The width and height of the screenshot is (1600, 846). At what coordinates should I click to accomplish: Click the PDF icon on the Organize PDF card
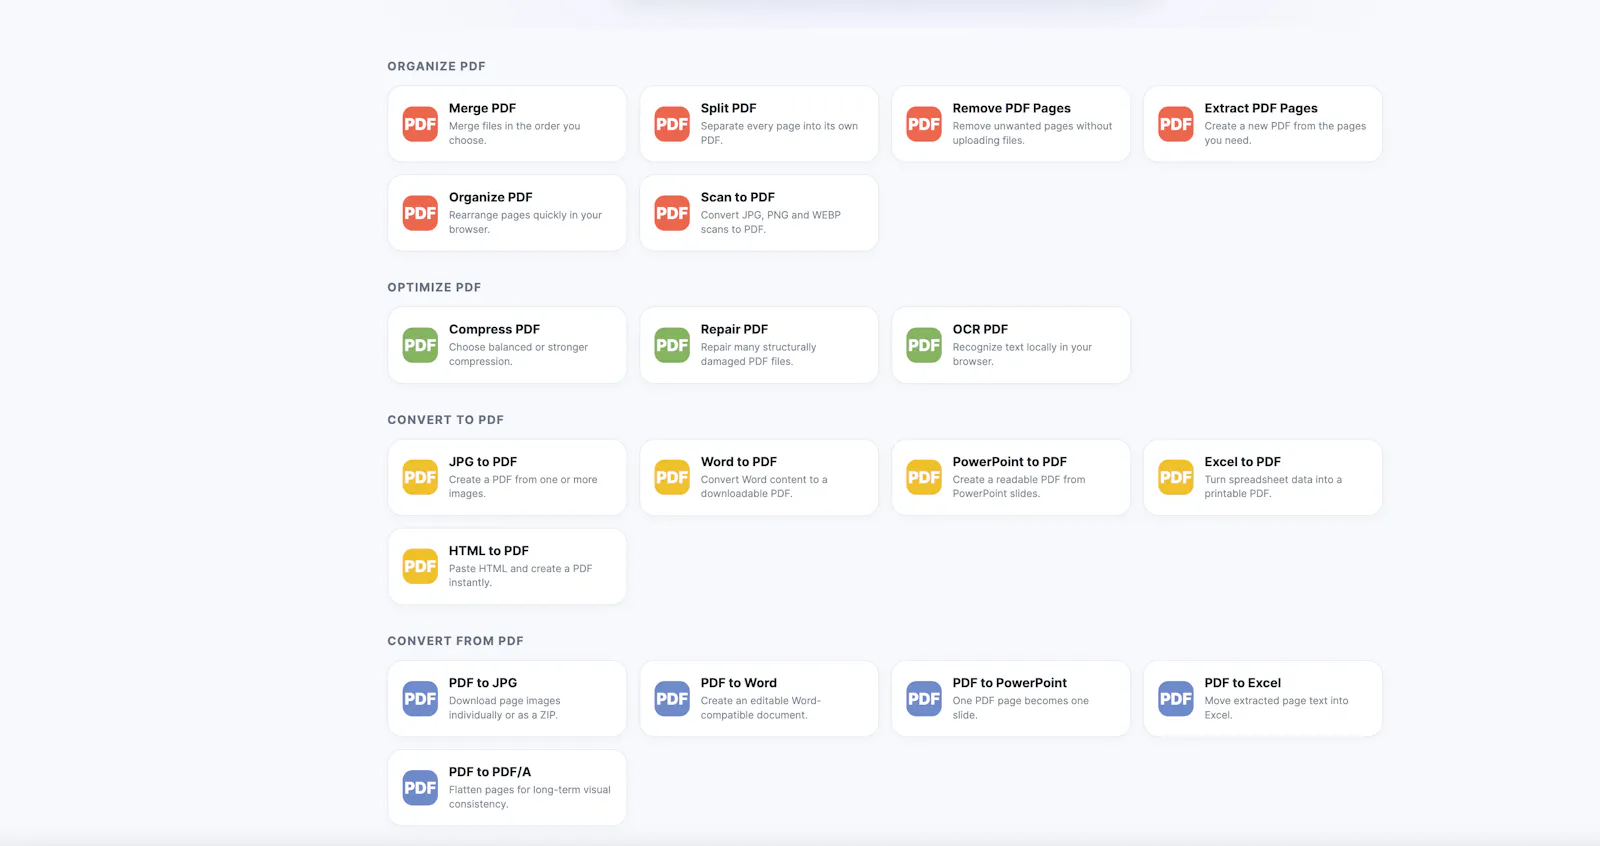point(420,213)
